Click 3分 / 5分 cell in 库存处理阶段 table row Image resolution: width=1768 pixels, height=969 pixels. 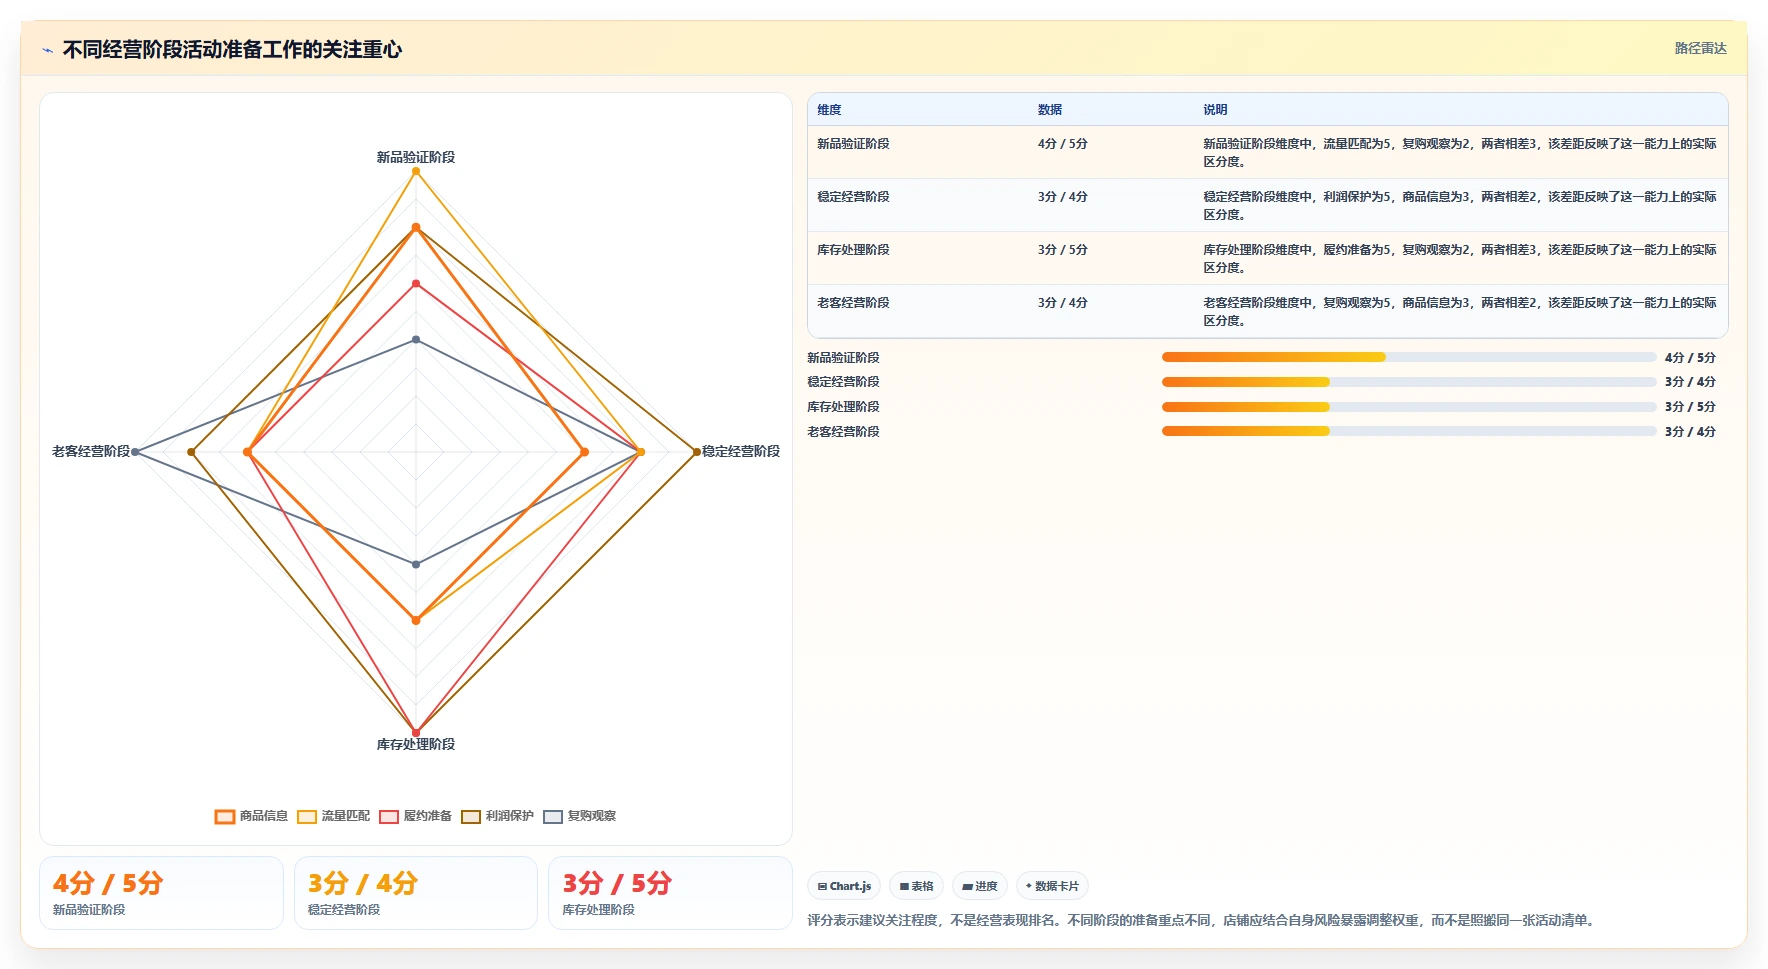click(1062, 250)
